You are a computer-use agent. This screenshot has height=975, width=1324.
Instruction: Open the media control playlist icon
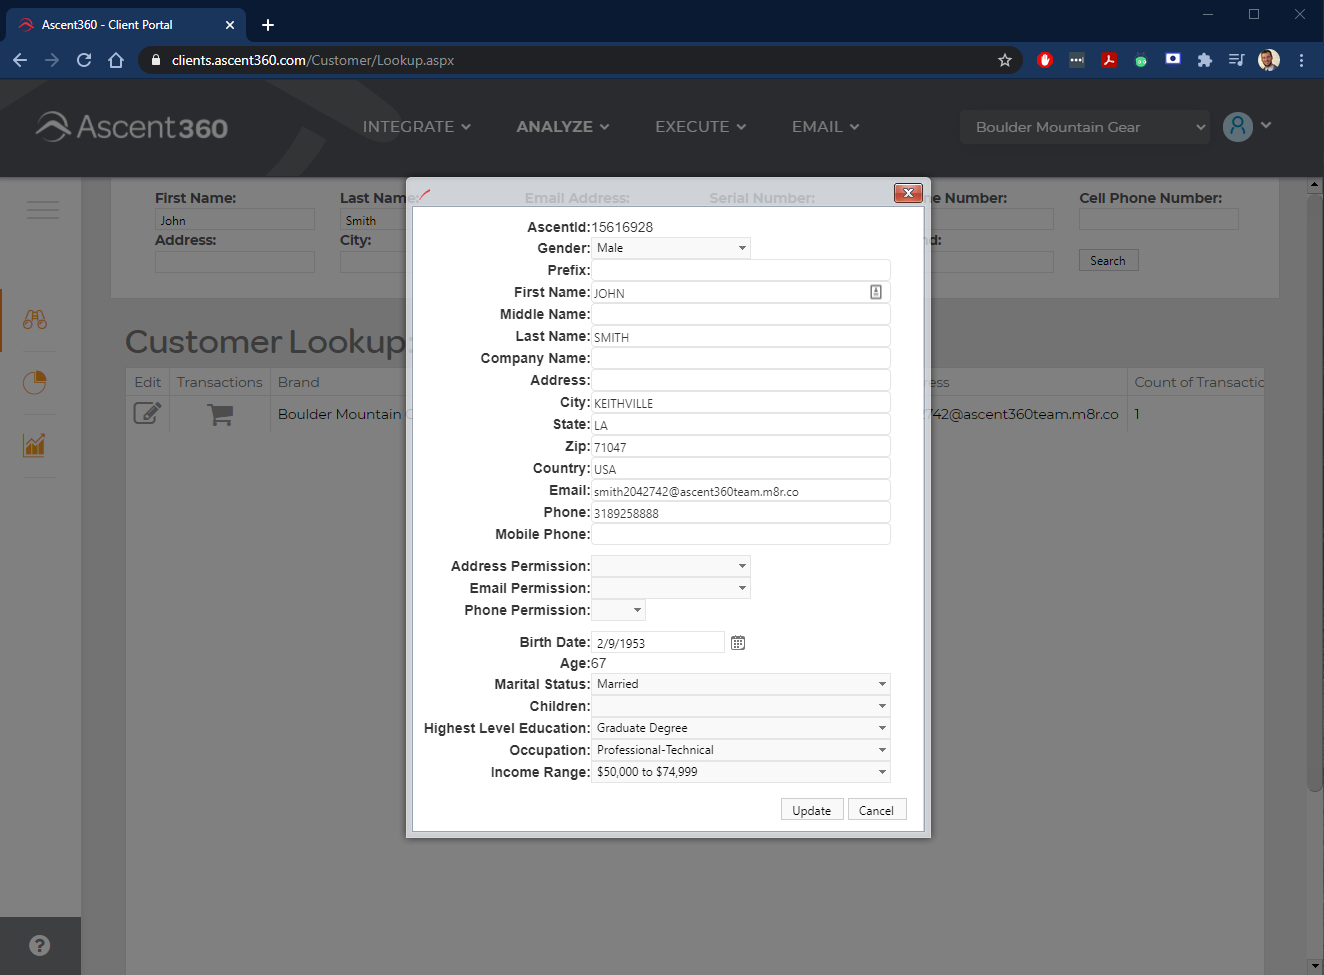coord(1237,60)
